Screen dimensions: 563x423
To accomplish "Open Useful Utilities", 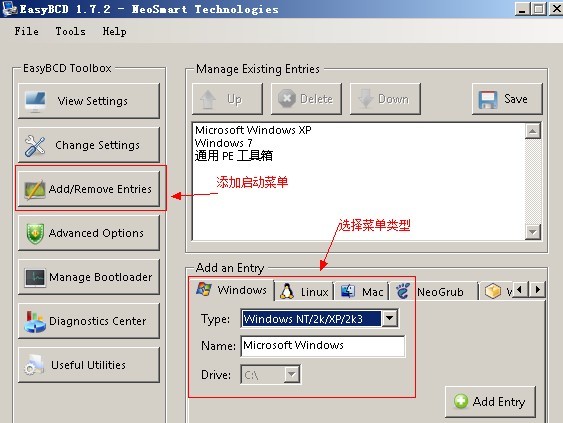I will [x=89, y=365].
